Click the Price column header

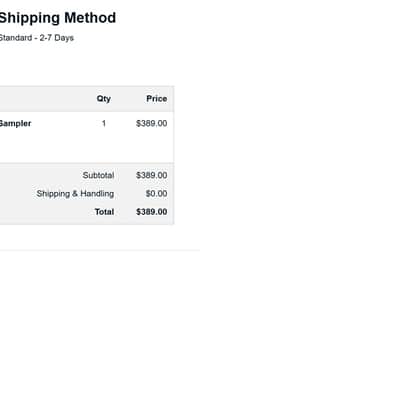pos(157,99)
